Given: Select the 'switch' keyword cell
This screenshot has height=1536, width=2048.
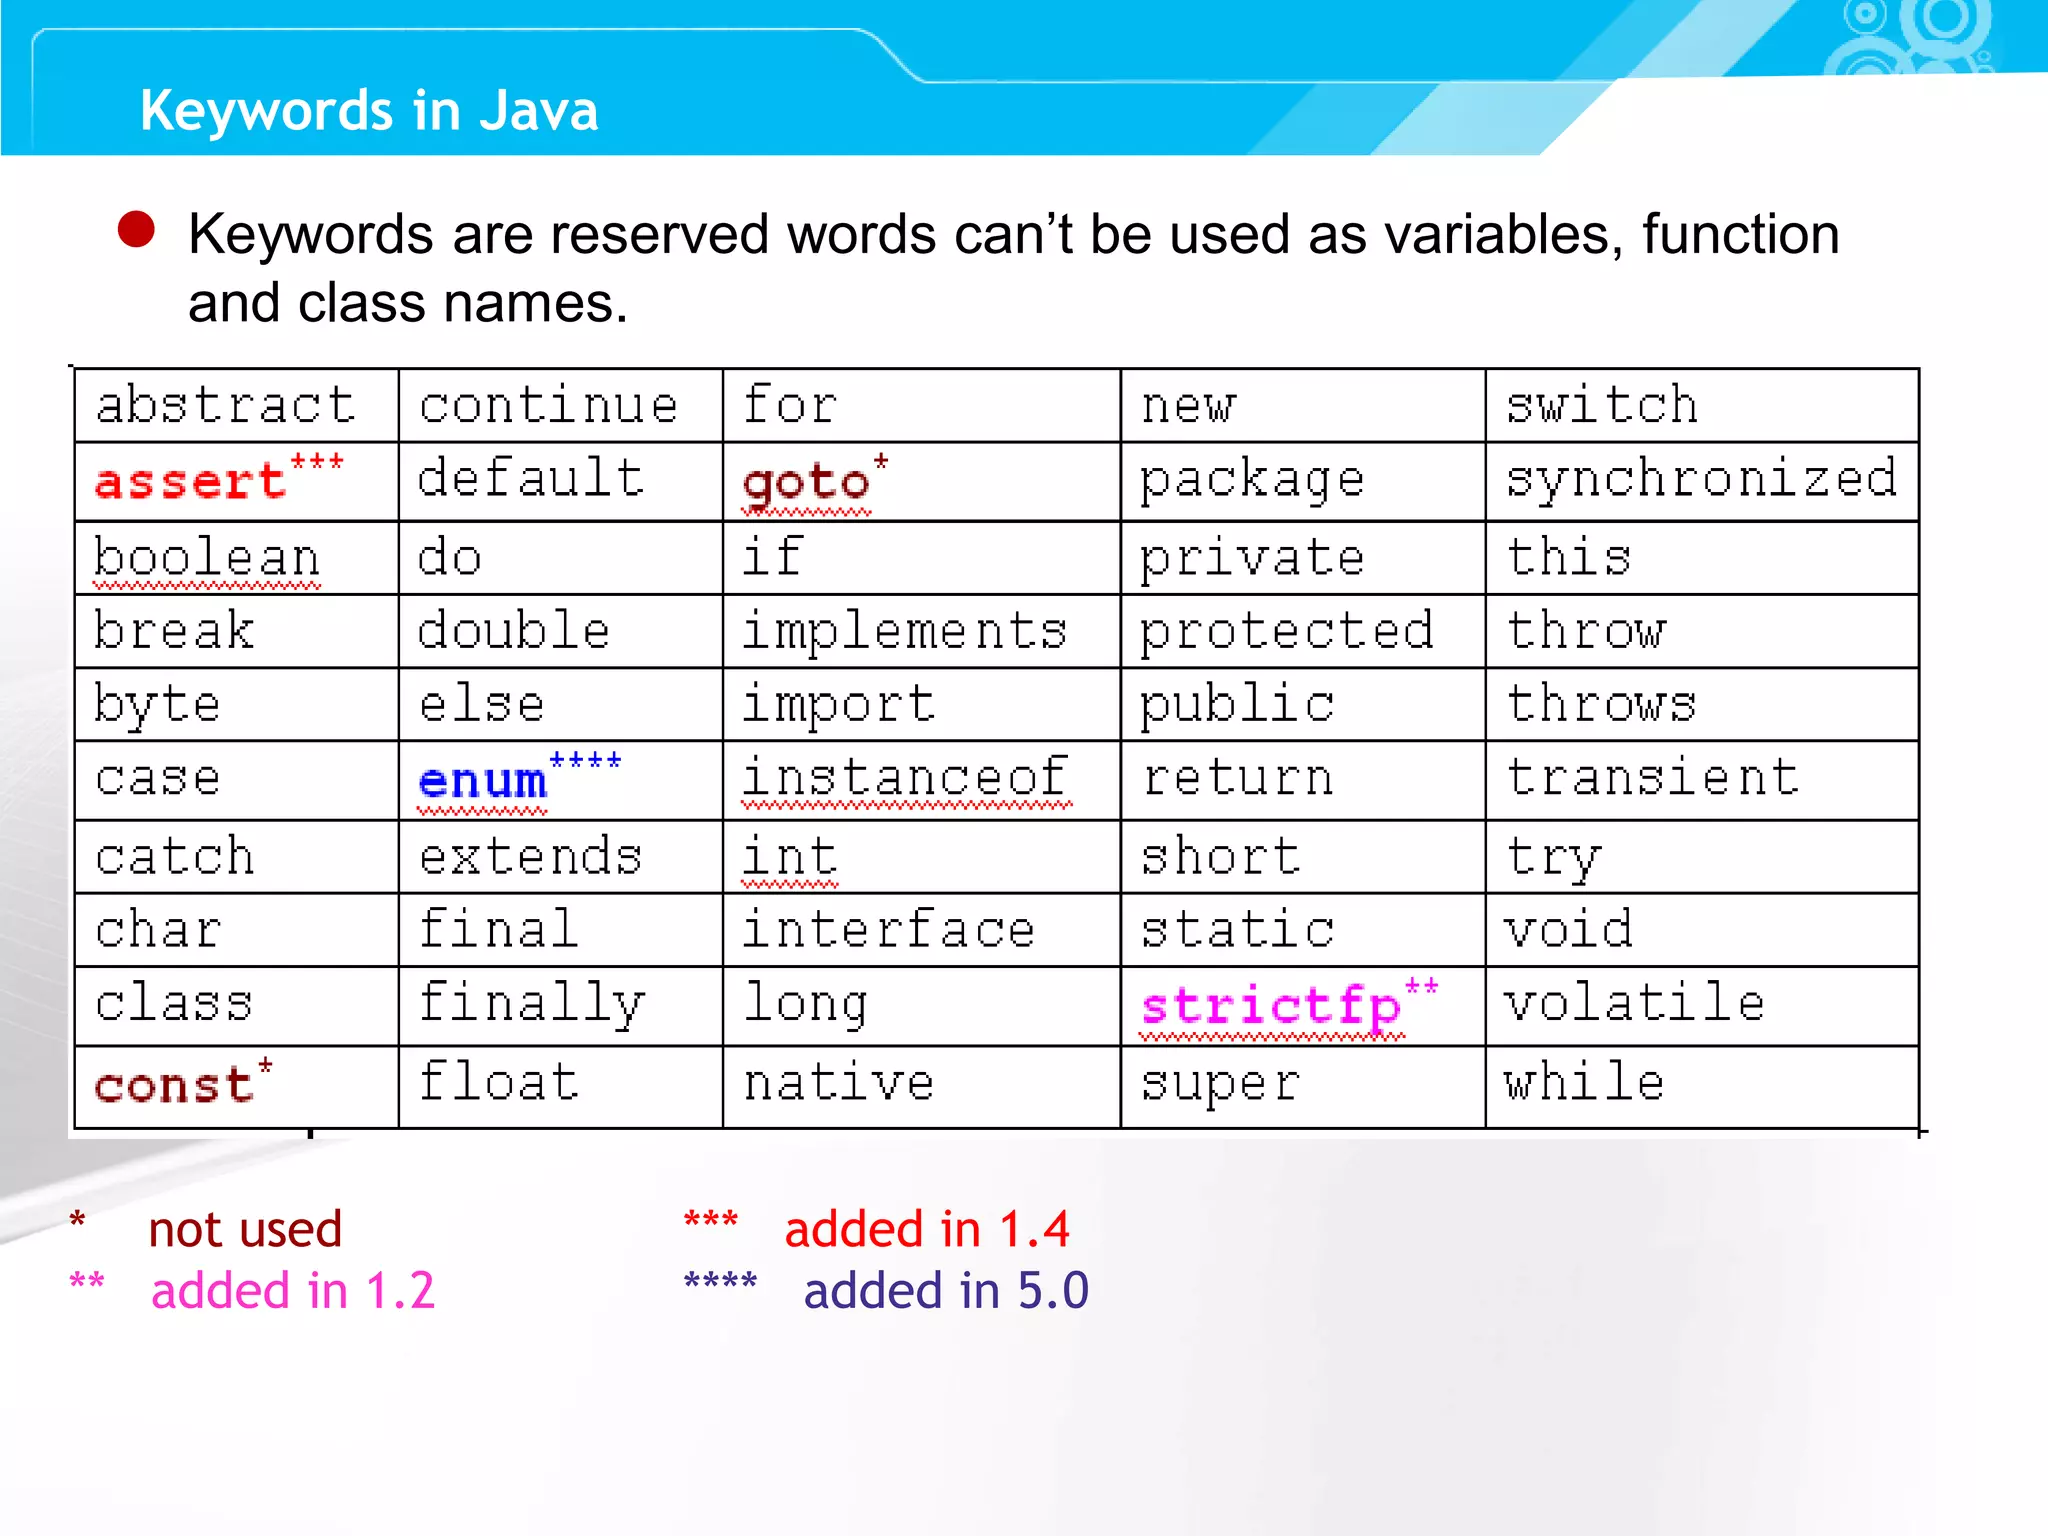Looking at the screenshot, I should [1702, 405].
